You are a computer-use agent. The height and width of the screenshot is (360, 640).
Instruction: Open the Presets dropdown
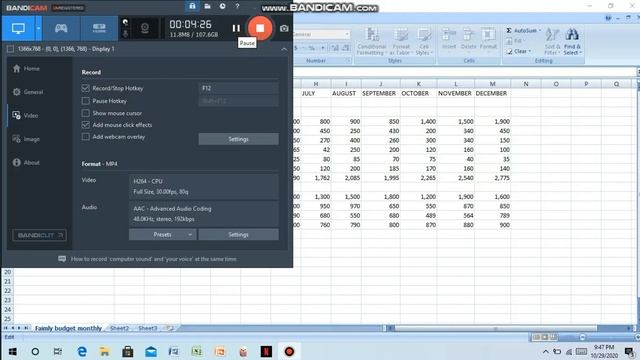pyautogui.click(x=162, y=235)
